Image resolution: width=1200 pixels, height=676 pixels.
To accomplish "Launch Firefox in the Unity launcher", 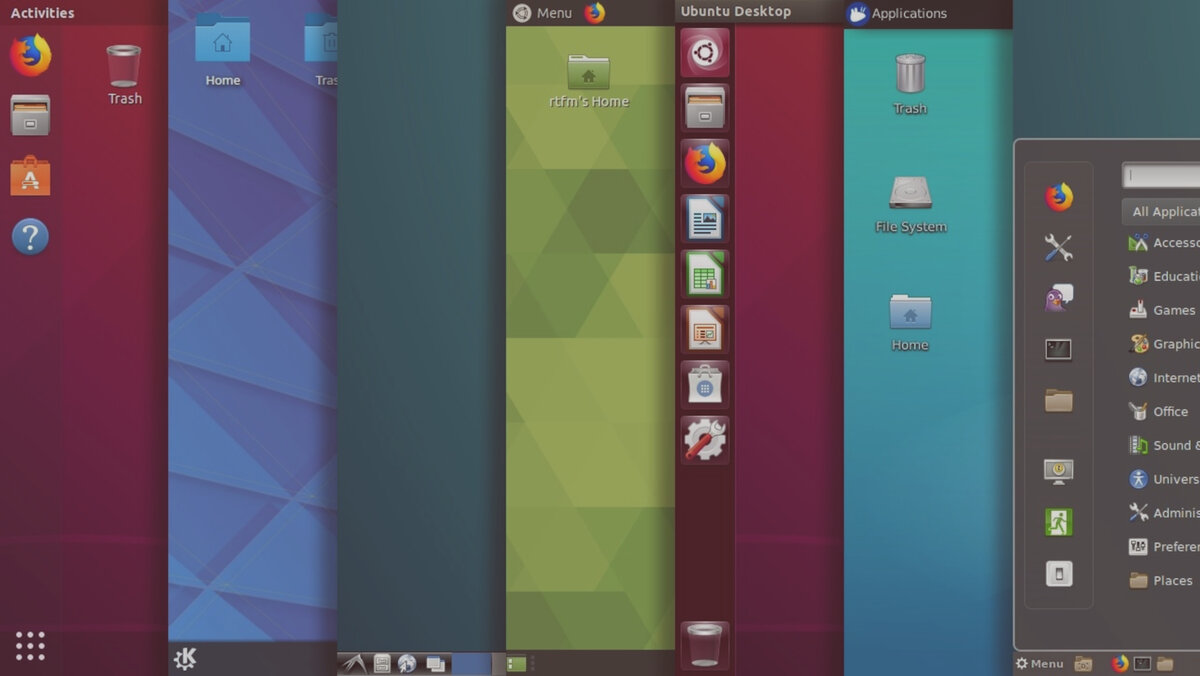I will (705, 163).
